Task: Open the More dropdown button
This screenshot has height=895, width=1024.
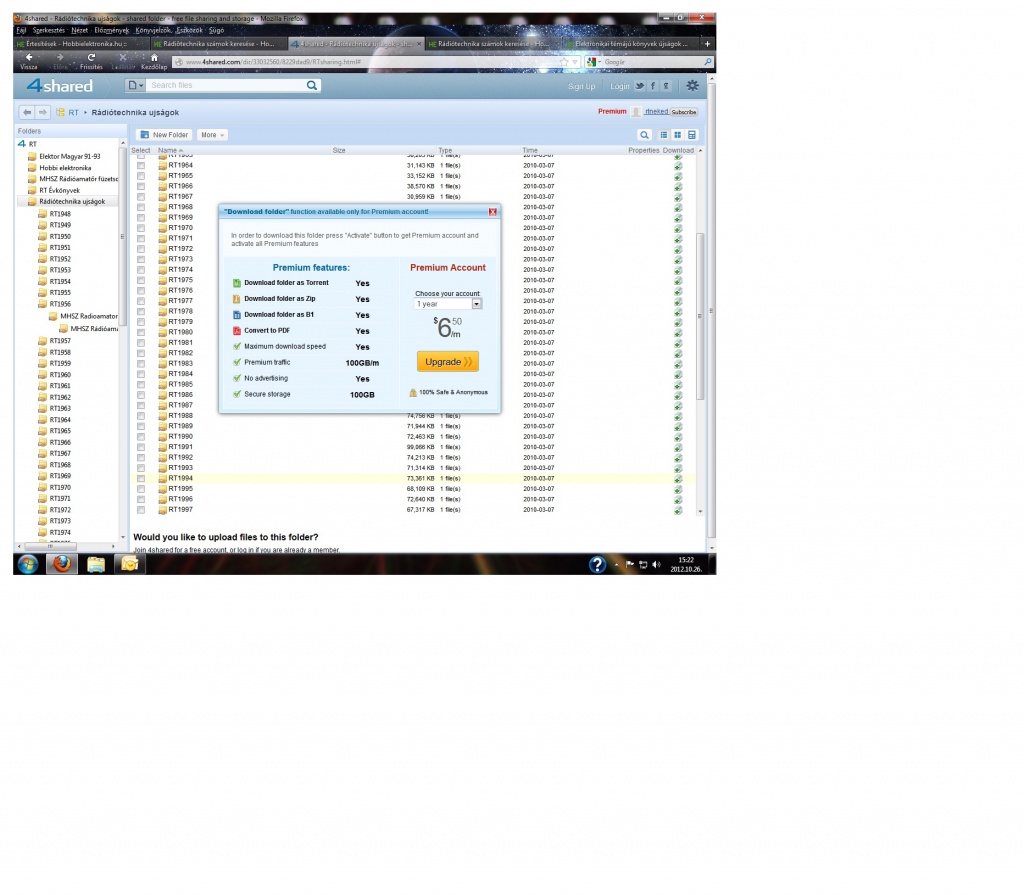Action: 212,135
